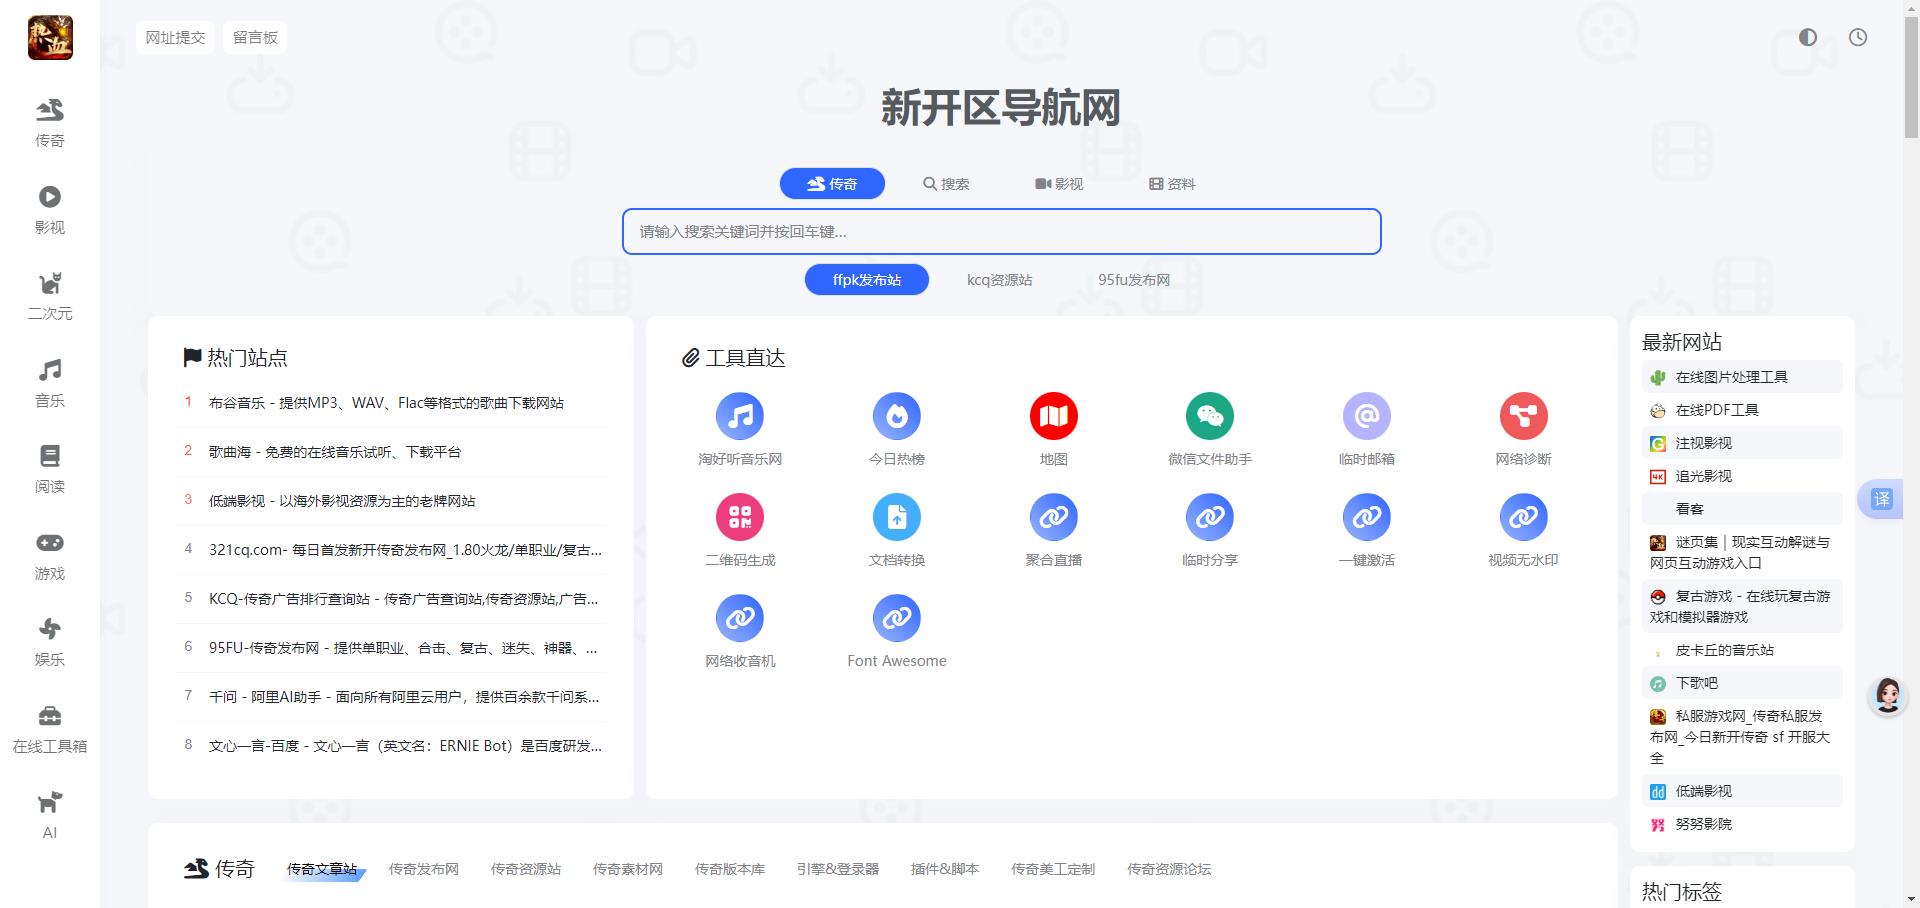This screenshot has width=1920, height=908.
Task: Click the site logo in top-left
Action: point(50,38)
